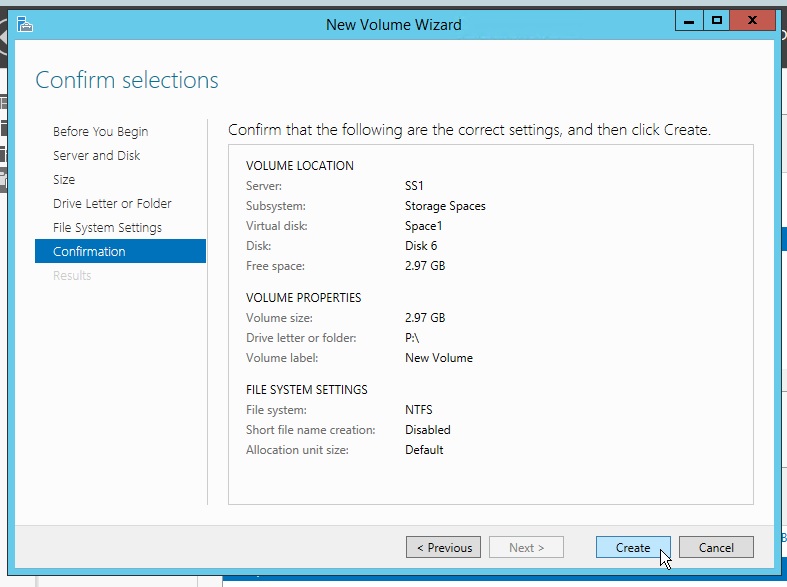The image size is (787, 587).
Task: Click the New Volume Wizard title text
Action: click(x=394, y=25)
